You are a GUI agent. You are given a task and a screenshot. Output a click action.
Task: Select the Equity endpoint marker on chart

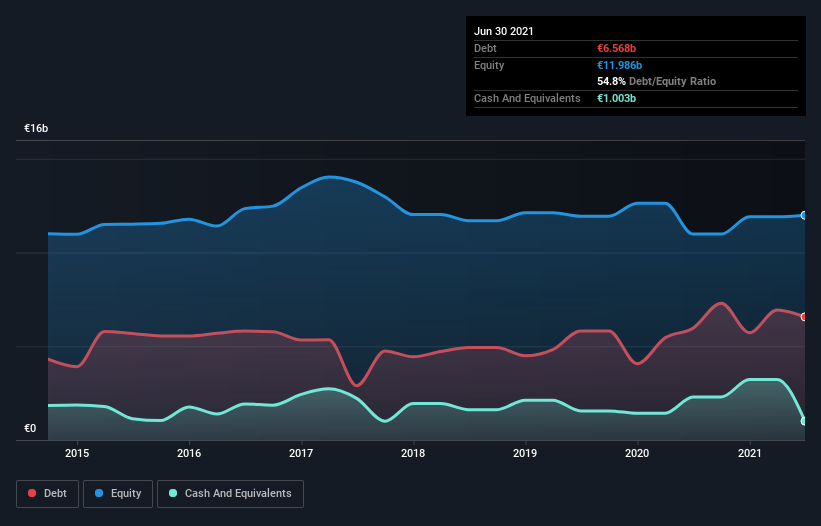tap(804, 215)
